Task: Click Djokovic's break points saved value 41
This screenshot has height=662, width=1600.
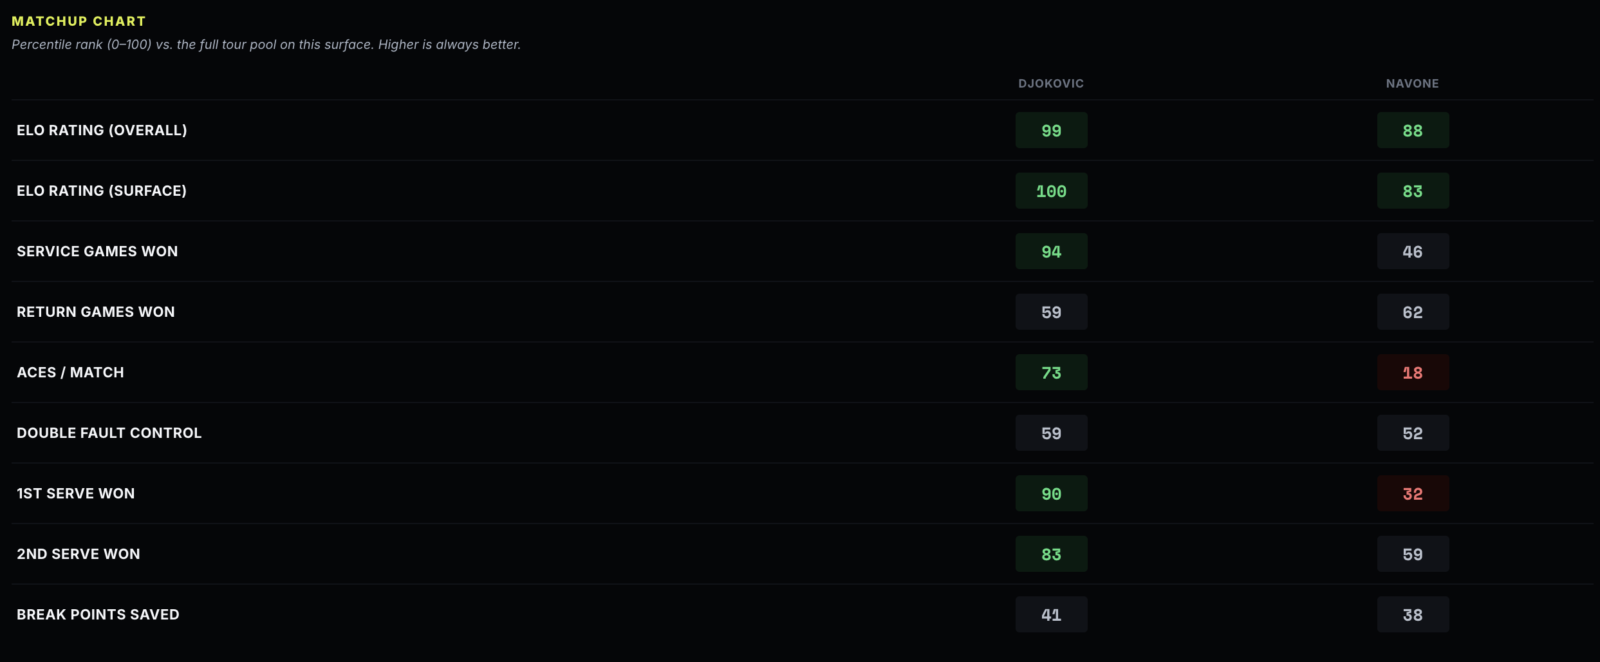Action: pos(1051,614)
